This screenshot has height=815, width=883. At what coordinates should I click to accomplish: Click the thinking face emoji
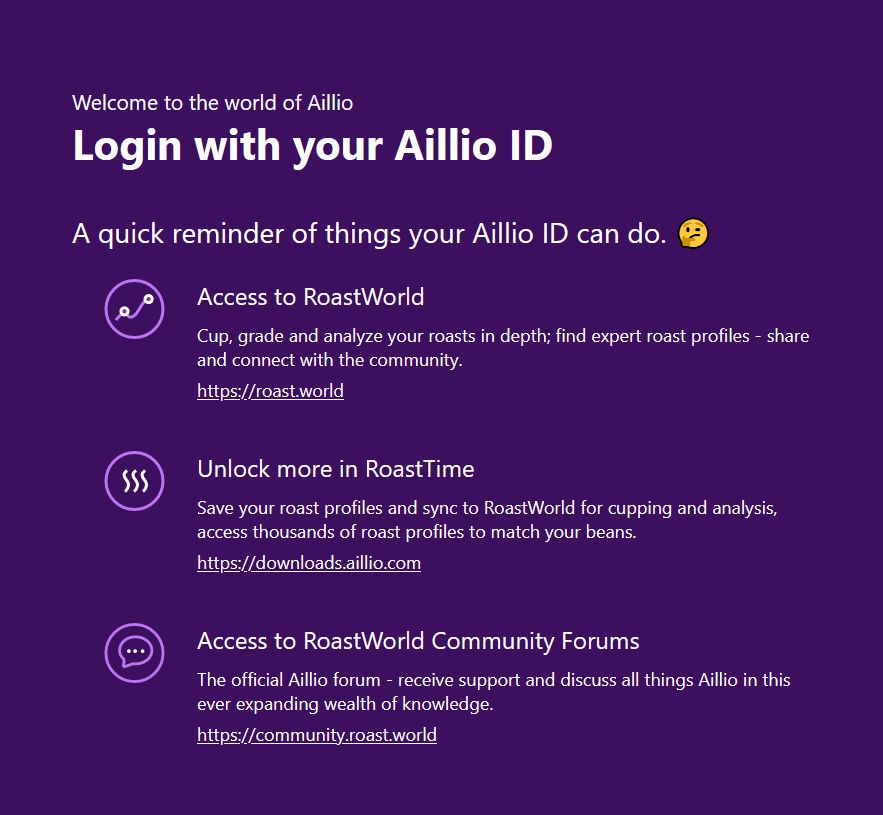693,234
